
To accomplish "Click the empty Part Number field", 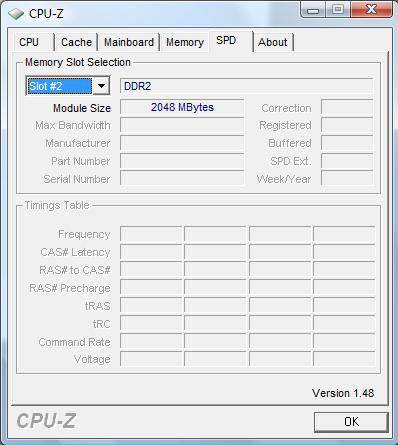I will 182,161.
